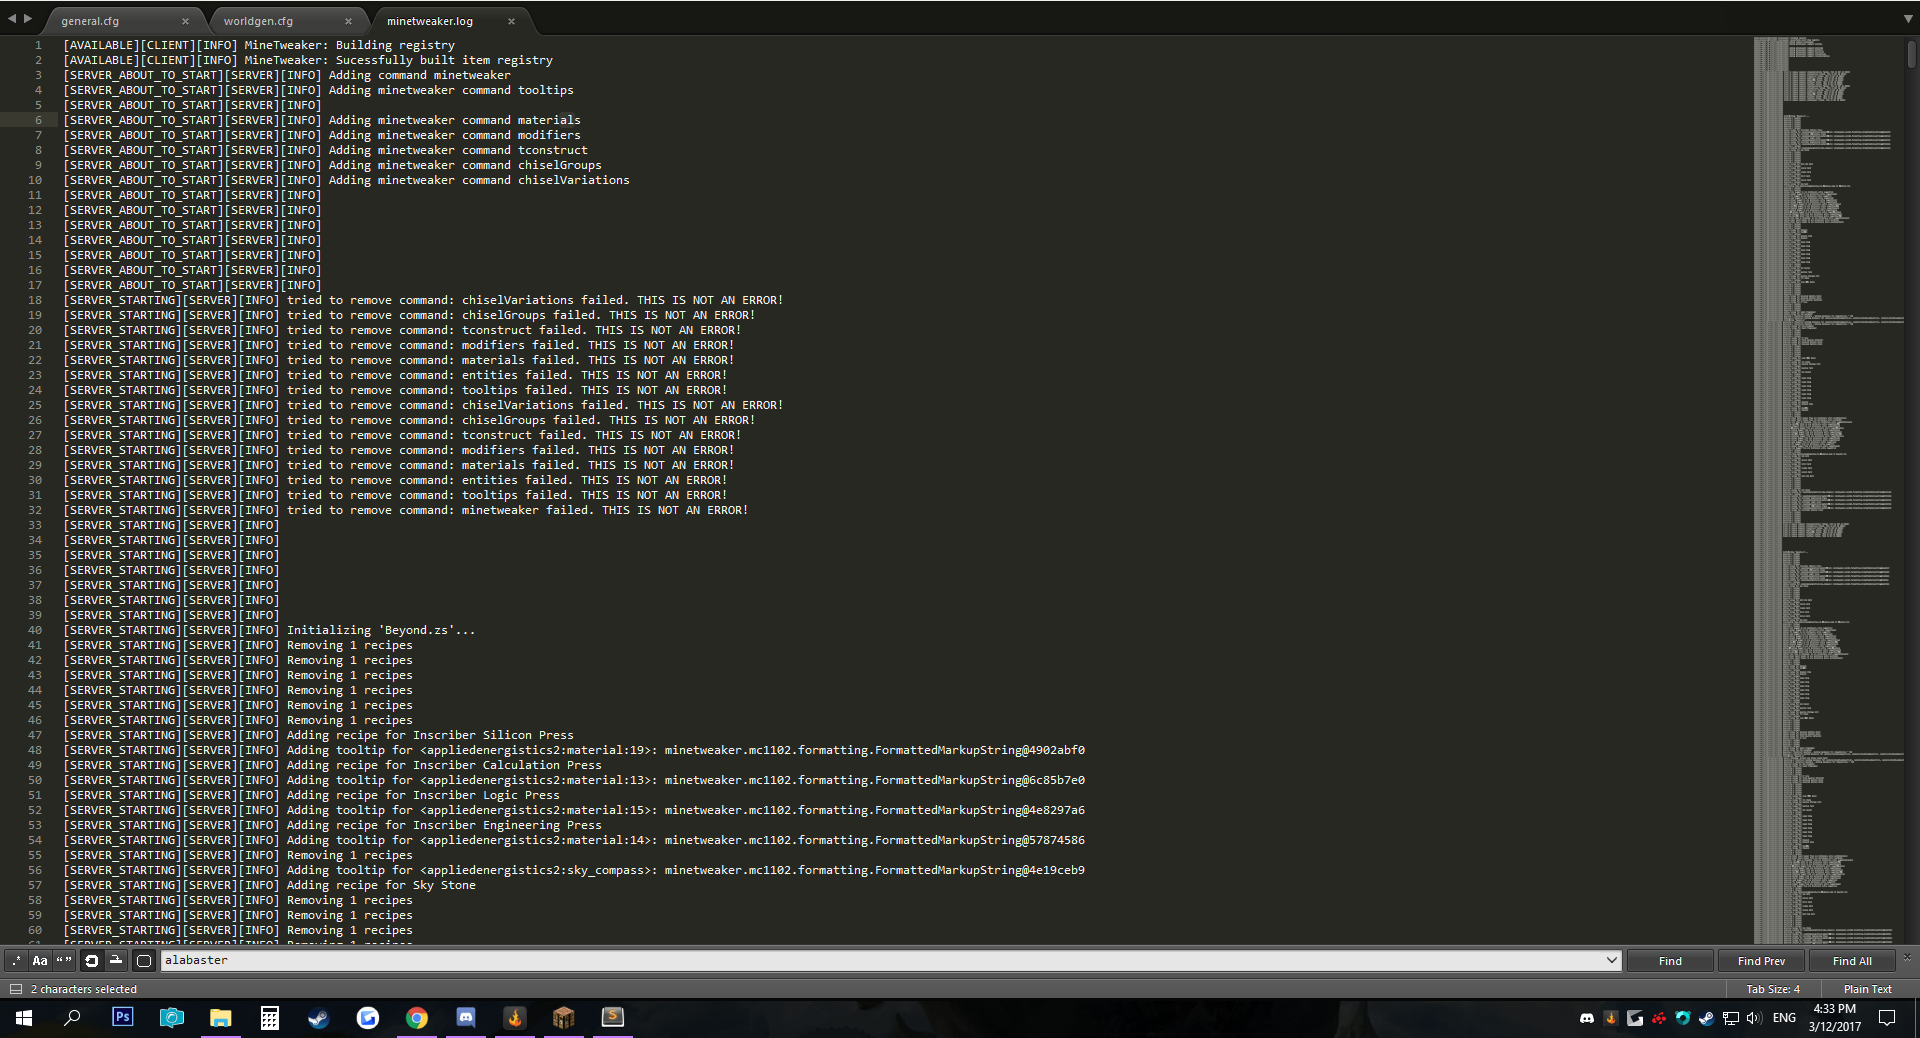Image resolution: width=1920 pixels, height=1038 pixels.
Task: Click the Steam system tray icon
Action: click(x=1707, y=1018)
